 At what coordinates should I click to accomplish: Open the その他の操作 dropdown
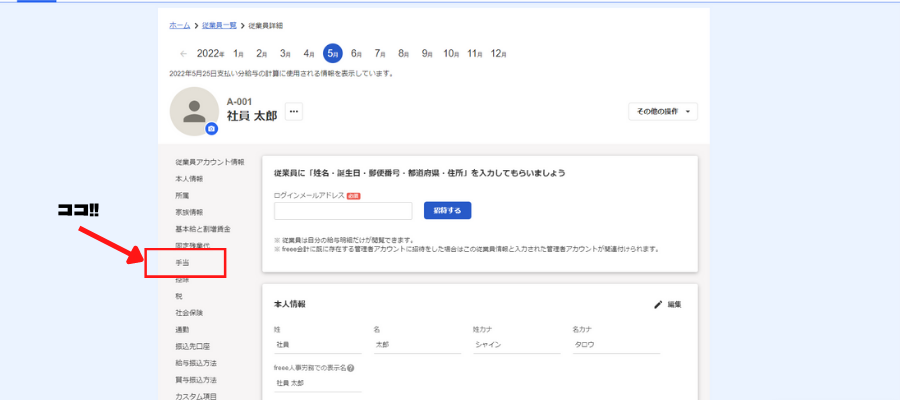(x=663, y=112)
